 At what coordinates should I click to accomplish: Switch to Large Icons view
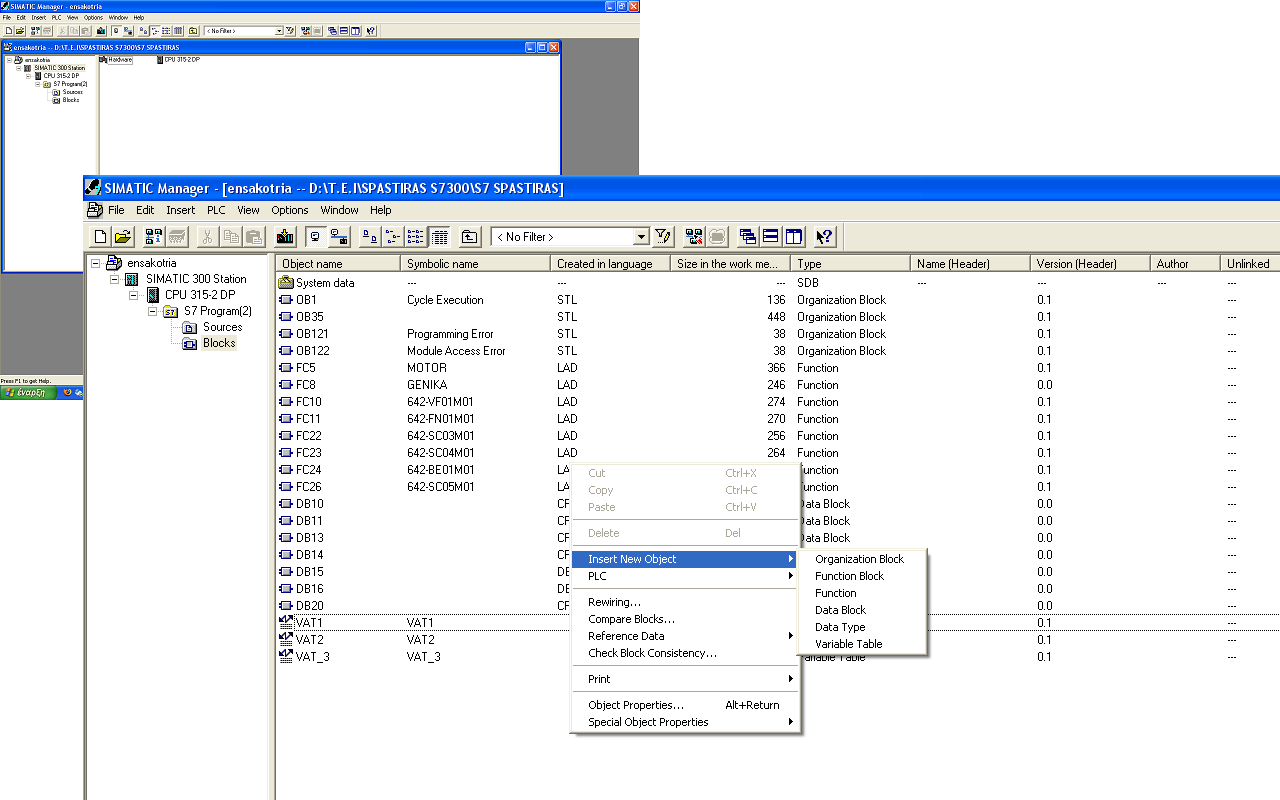(370, 237)
